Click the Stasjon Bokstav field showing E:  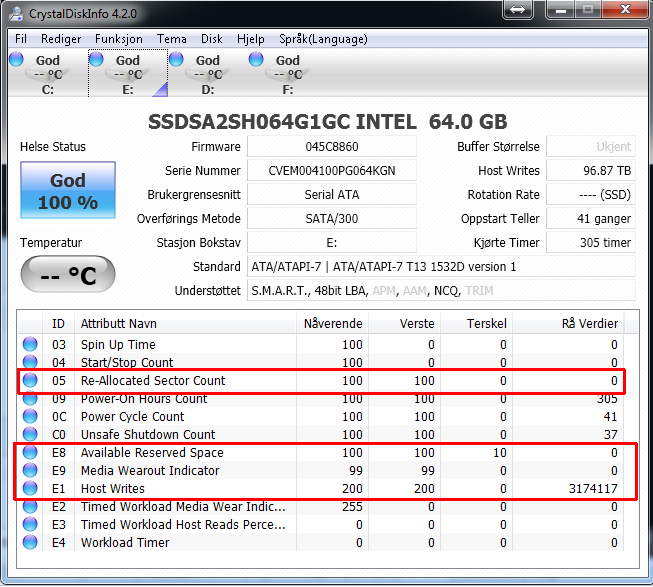tap(332, 243)
